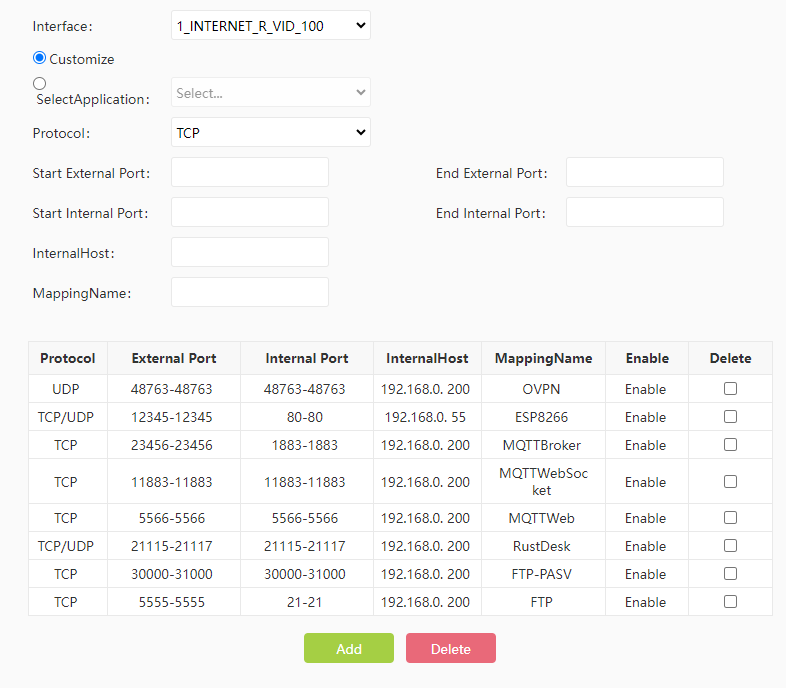
Task: Open the SelectApplication dropdown
Action: point(271,92)
